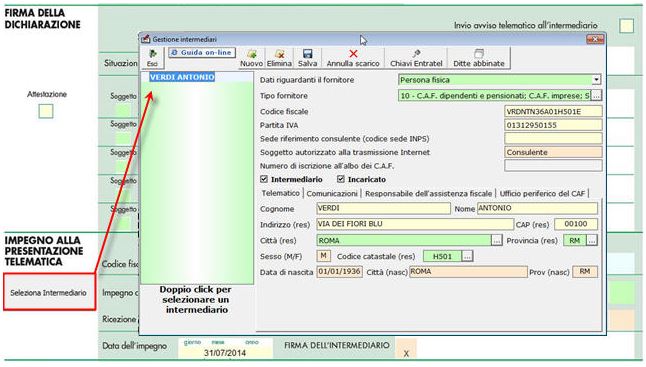The height and width of the screenshot is (367, 646).
Task: Click Sede riferimento consulente field
Action: [x=553, y=138]
